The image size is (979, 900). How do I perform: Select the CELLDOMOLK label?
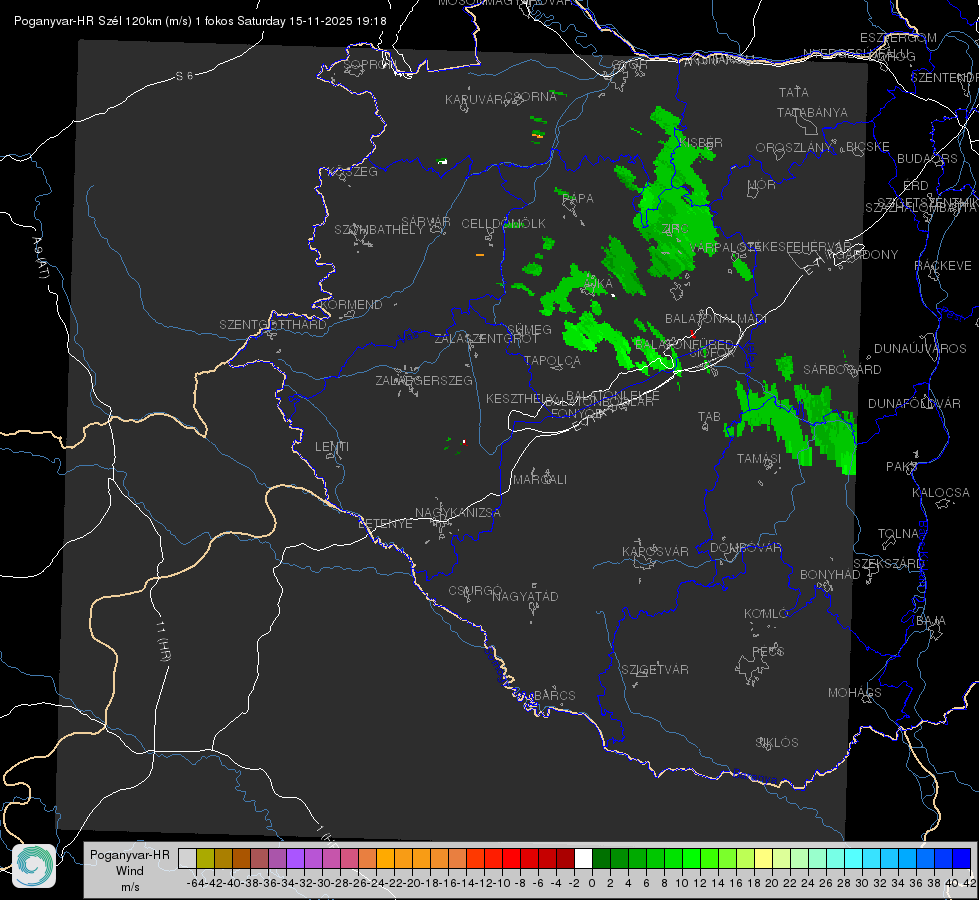pos(504,224)
